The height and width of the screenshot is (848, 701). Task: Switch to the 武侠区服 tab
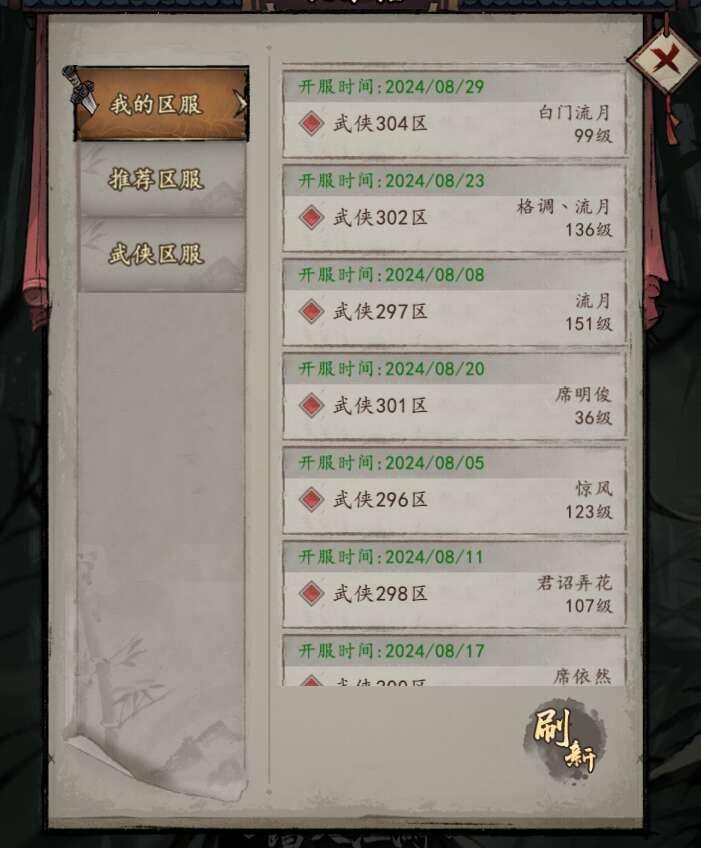point(162,254)
